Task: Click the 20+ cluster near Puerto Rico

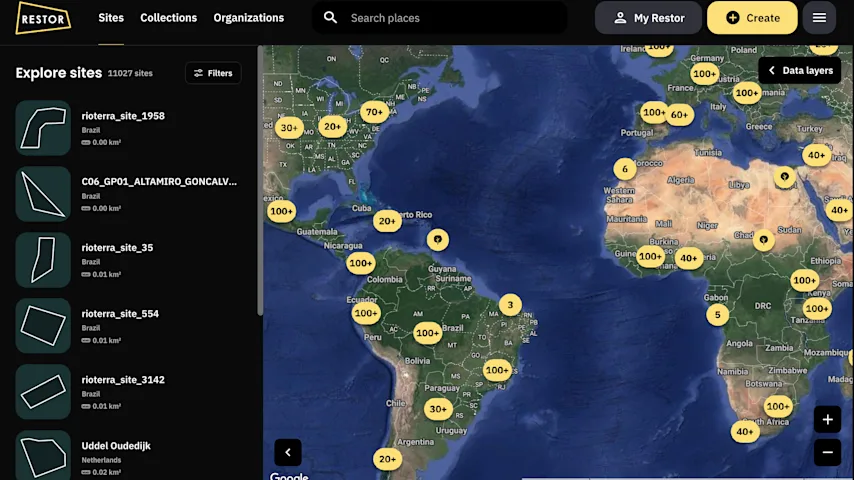Action: (387, 221)
